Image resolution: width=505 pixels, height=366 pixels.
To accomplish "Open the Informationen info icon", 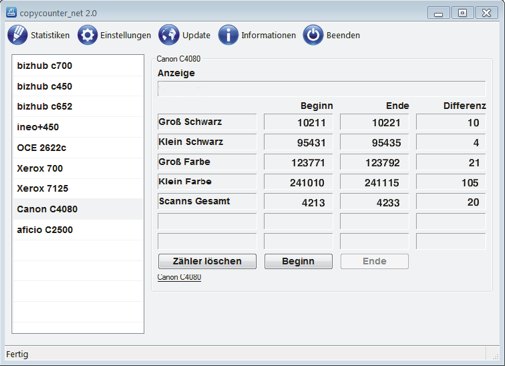I will [x=228, y=35].
